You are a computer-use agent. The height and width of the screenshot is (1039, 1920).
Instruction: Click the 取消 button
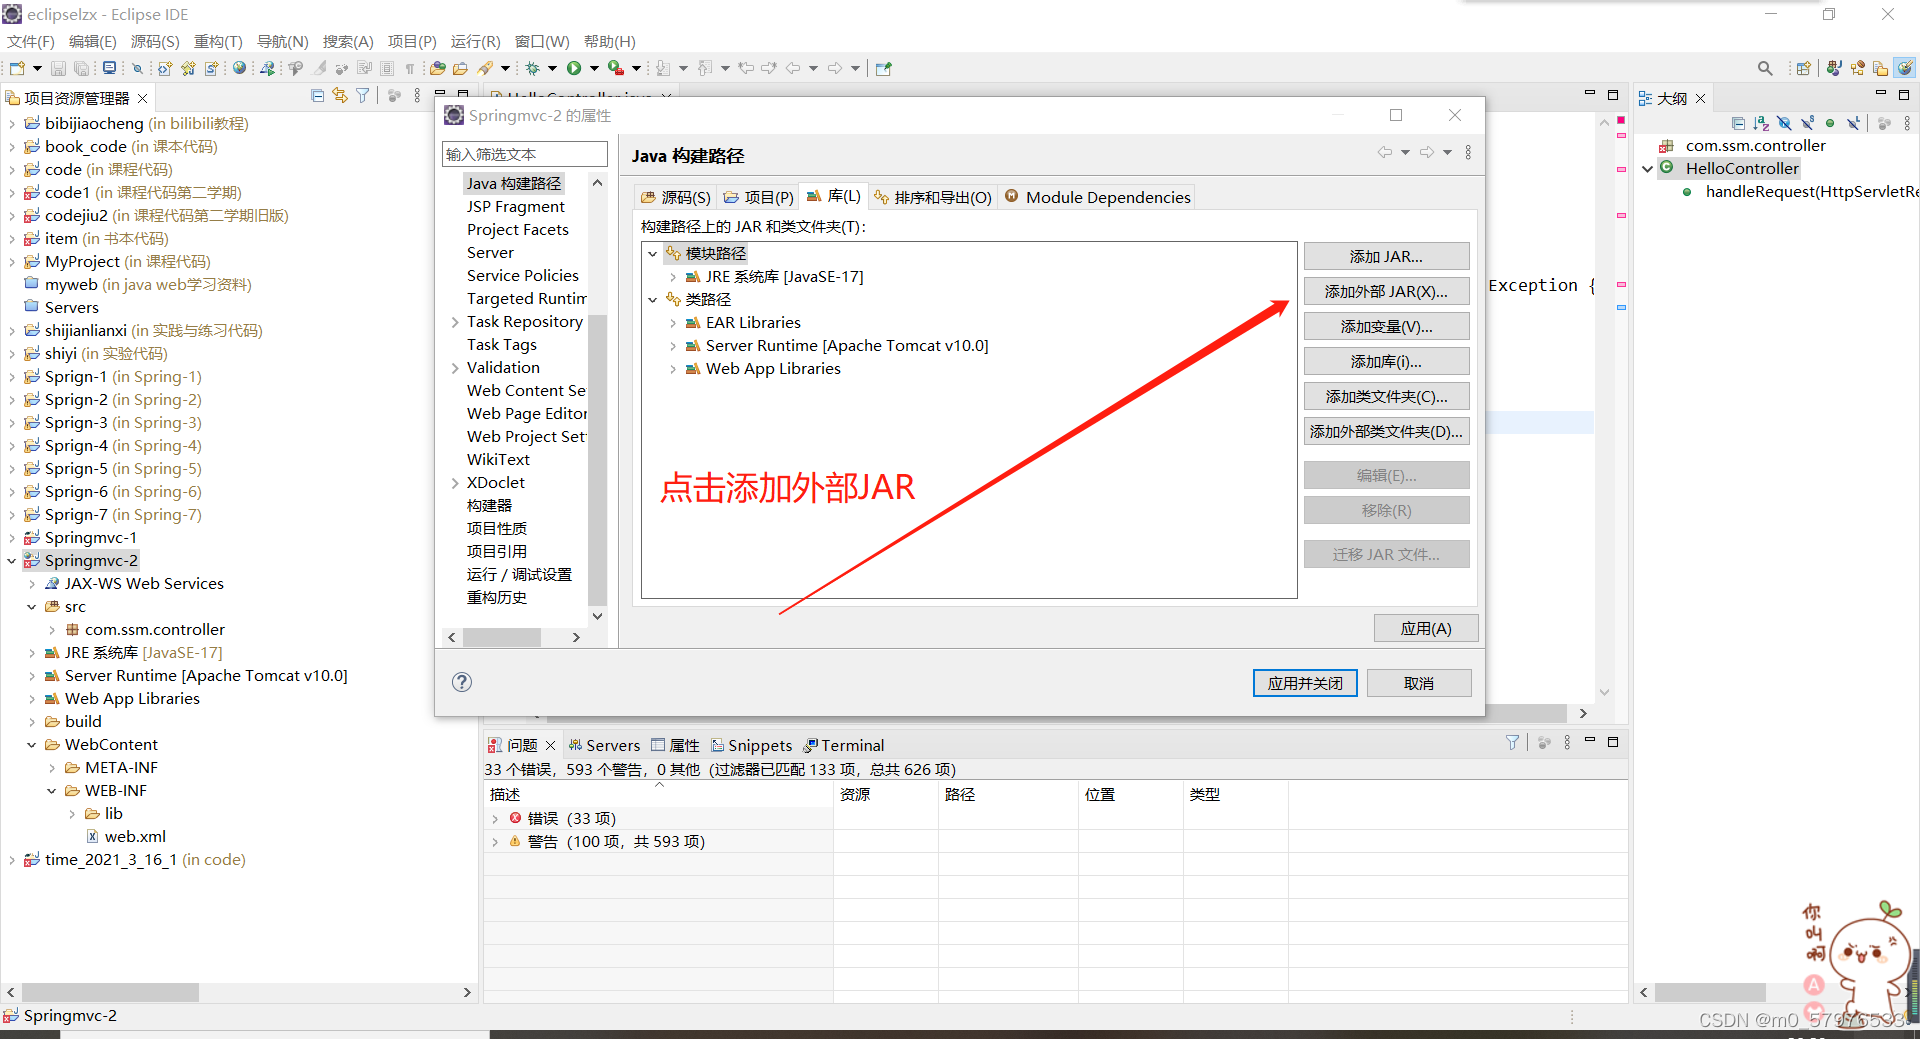click(1418, 683)
